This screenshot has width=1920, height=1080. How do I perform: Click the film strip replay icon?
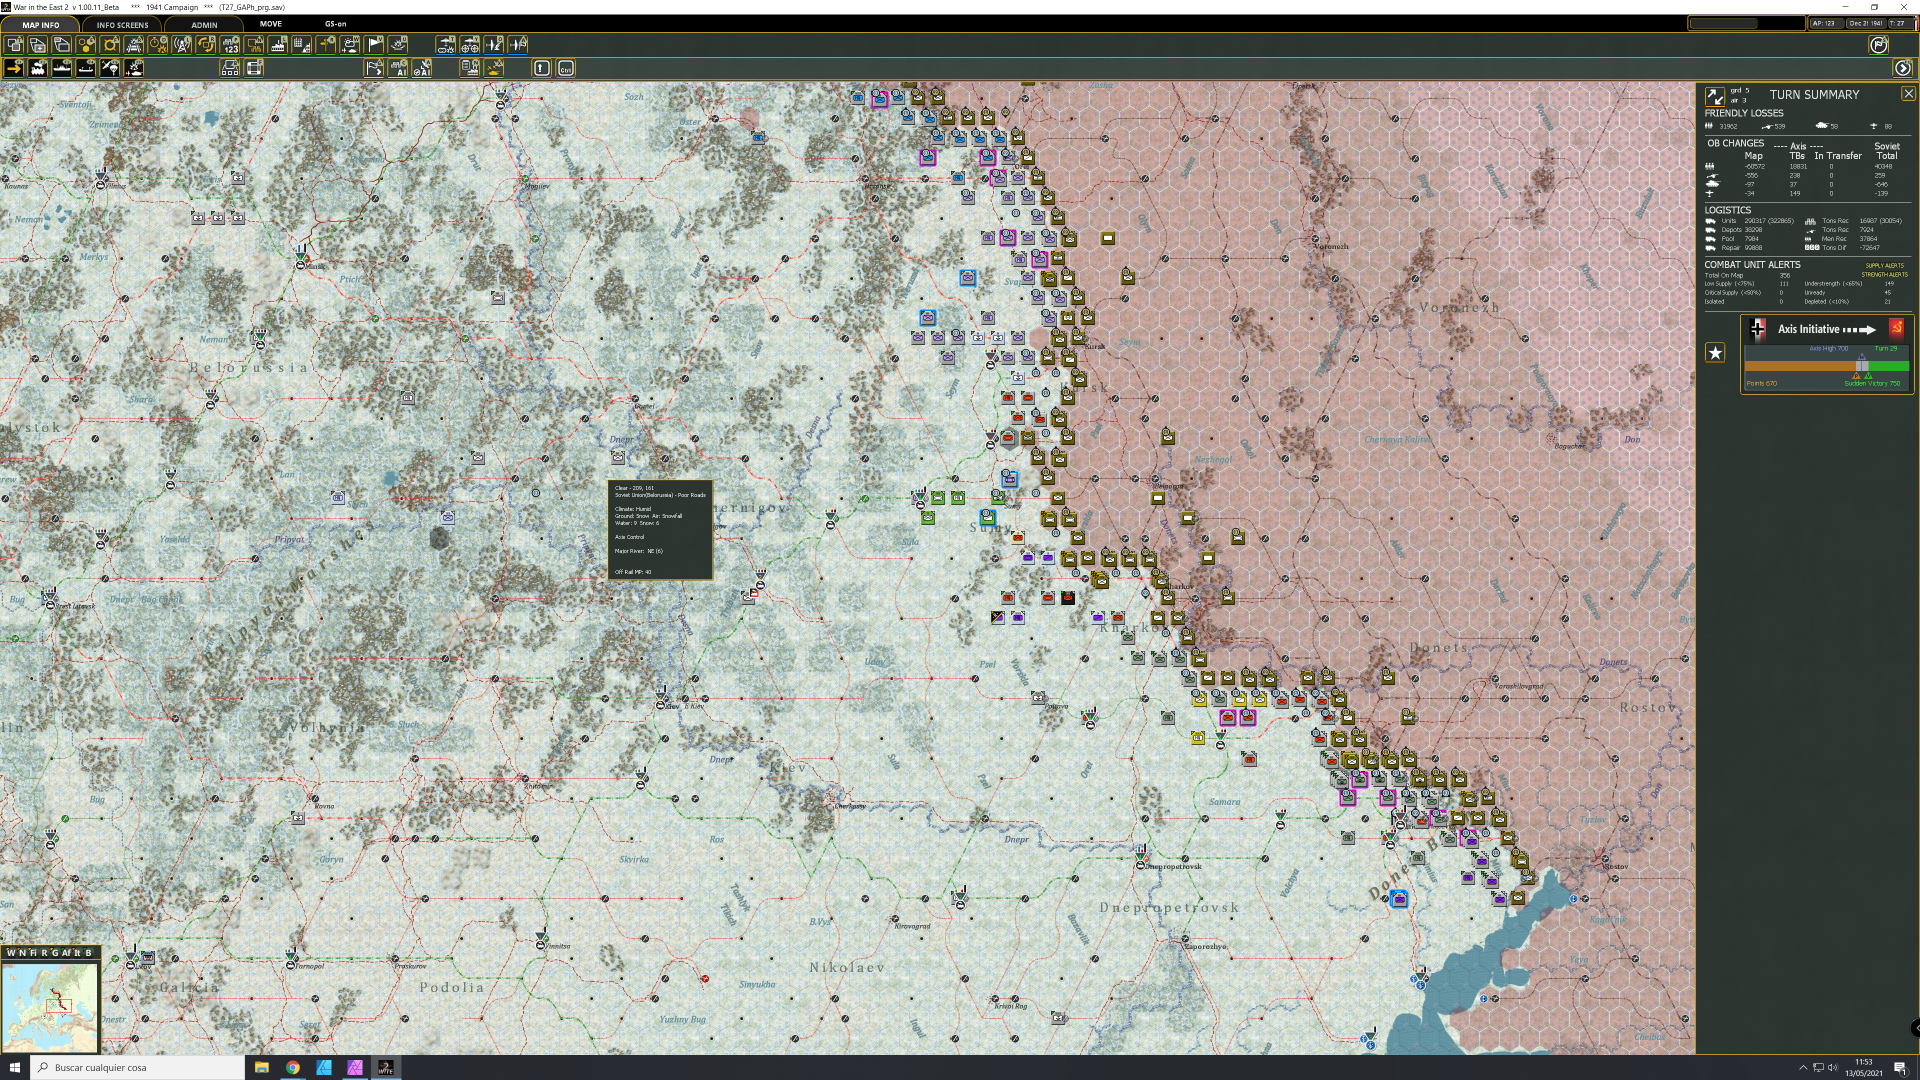[254, 68]
